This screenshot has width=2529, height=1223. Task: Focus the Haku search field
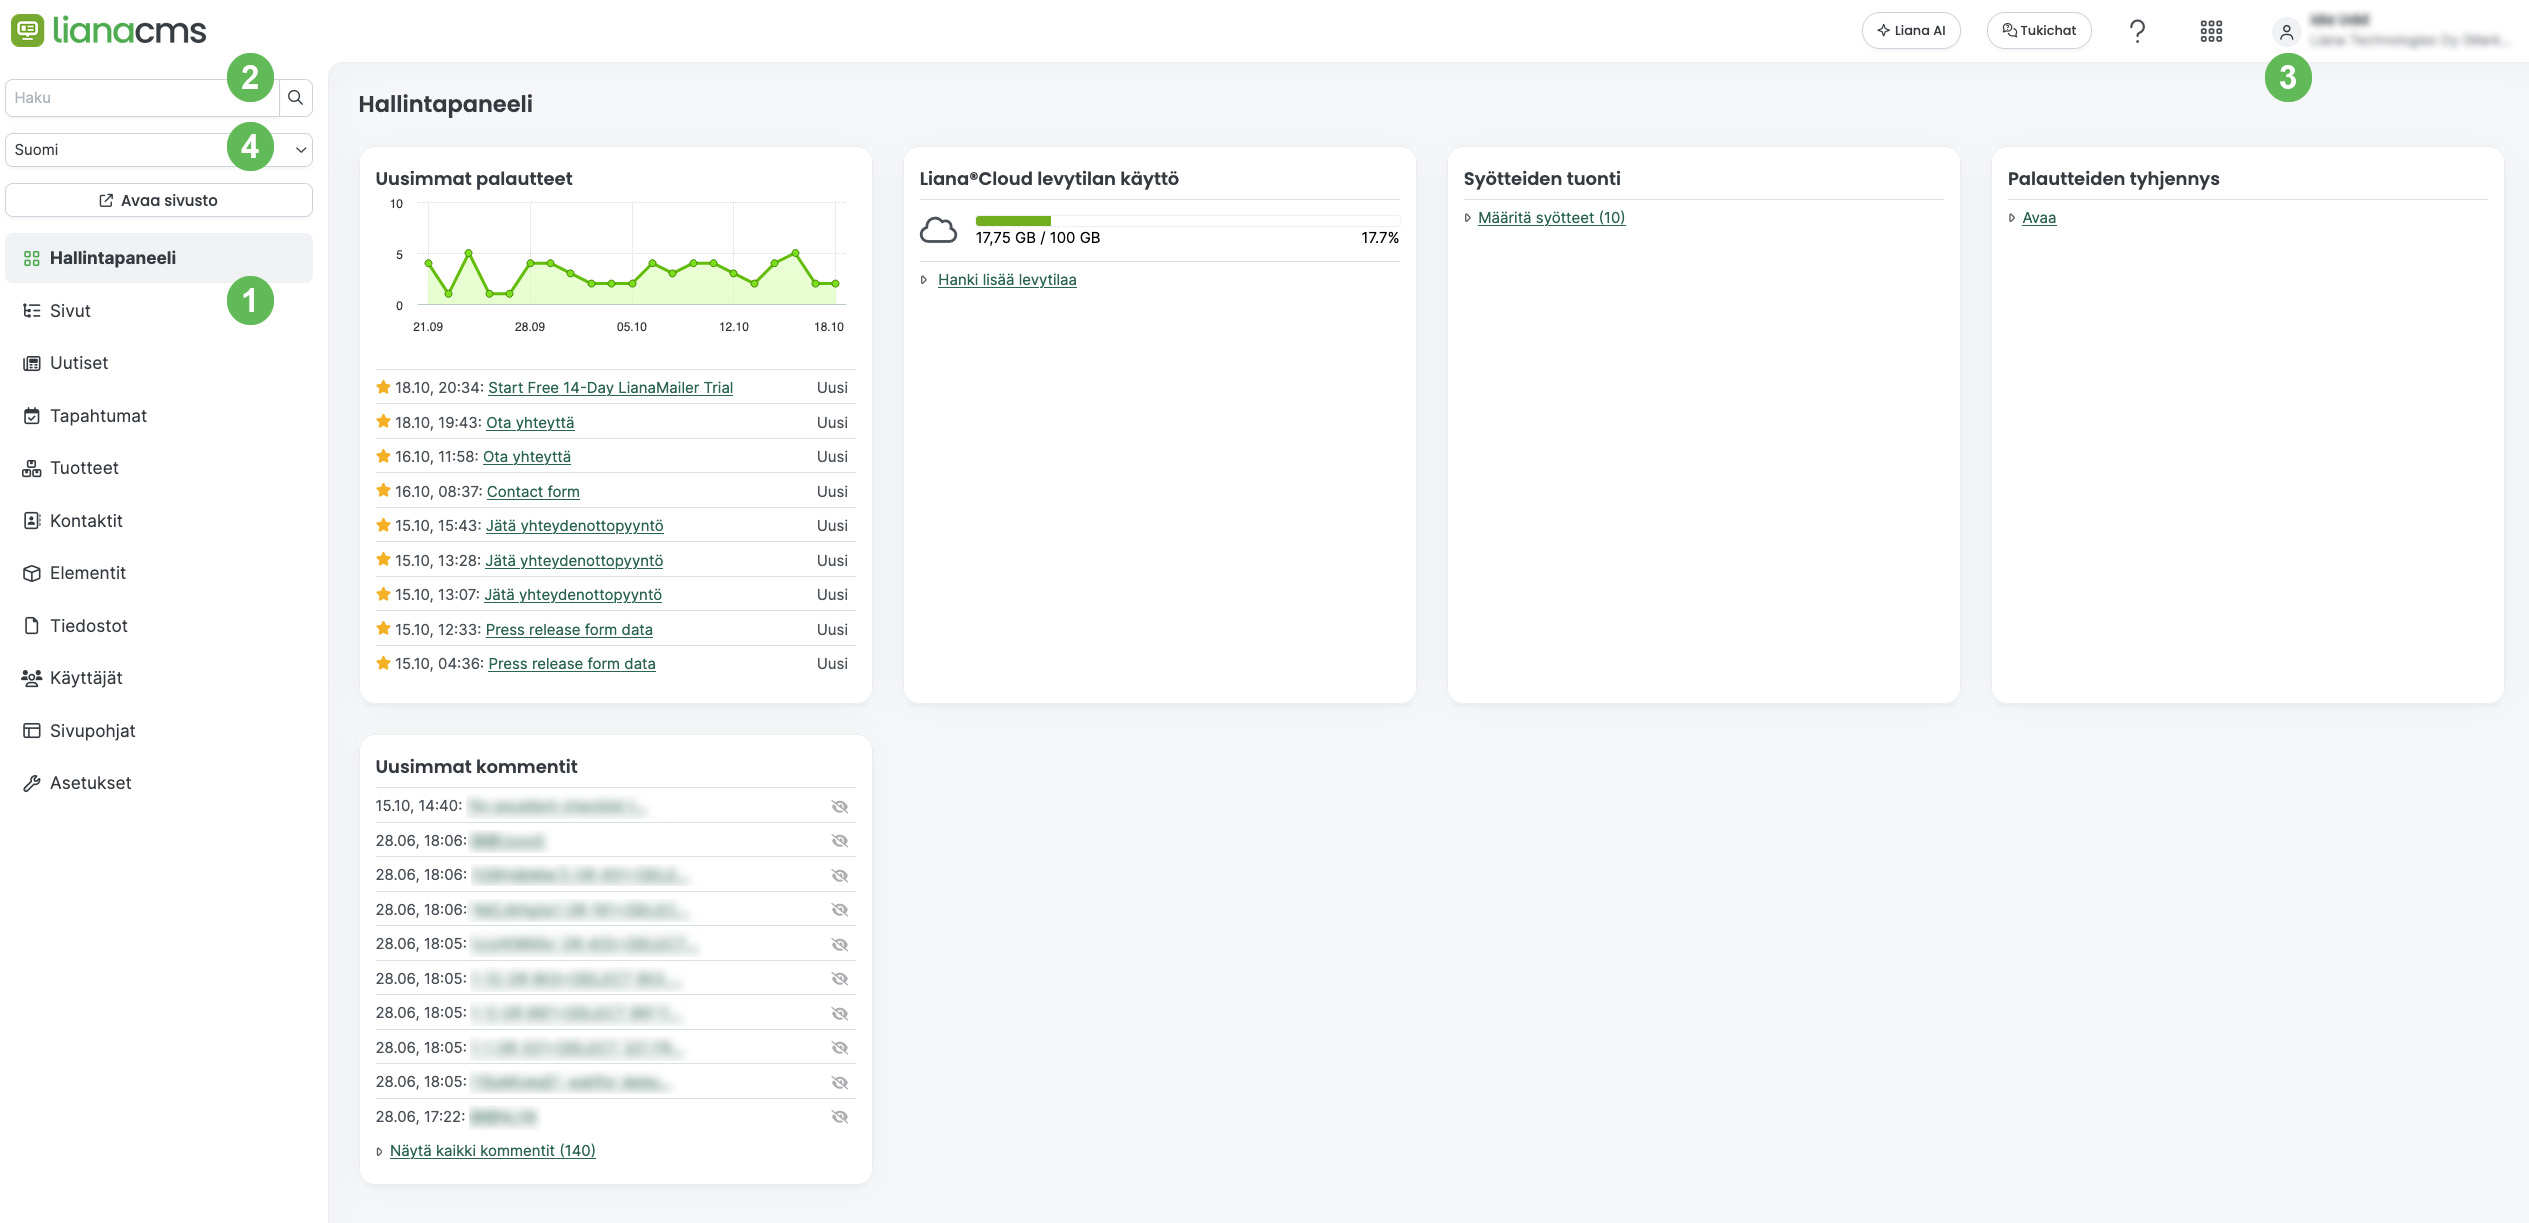(x=142, y=98)
